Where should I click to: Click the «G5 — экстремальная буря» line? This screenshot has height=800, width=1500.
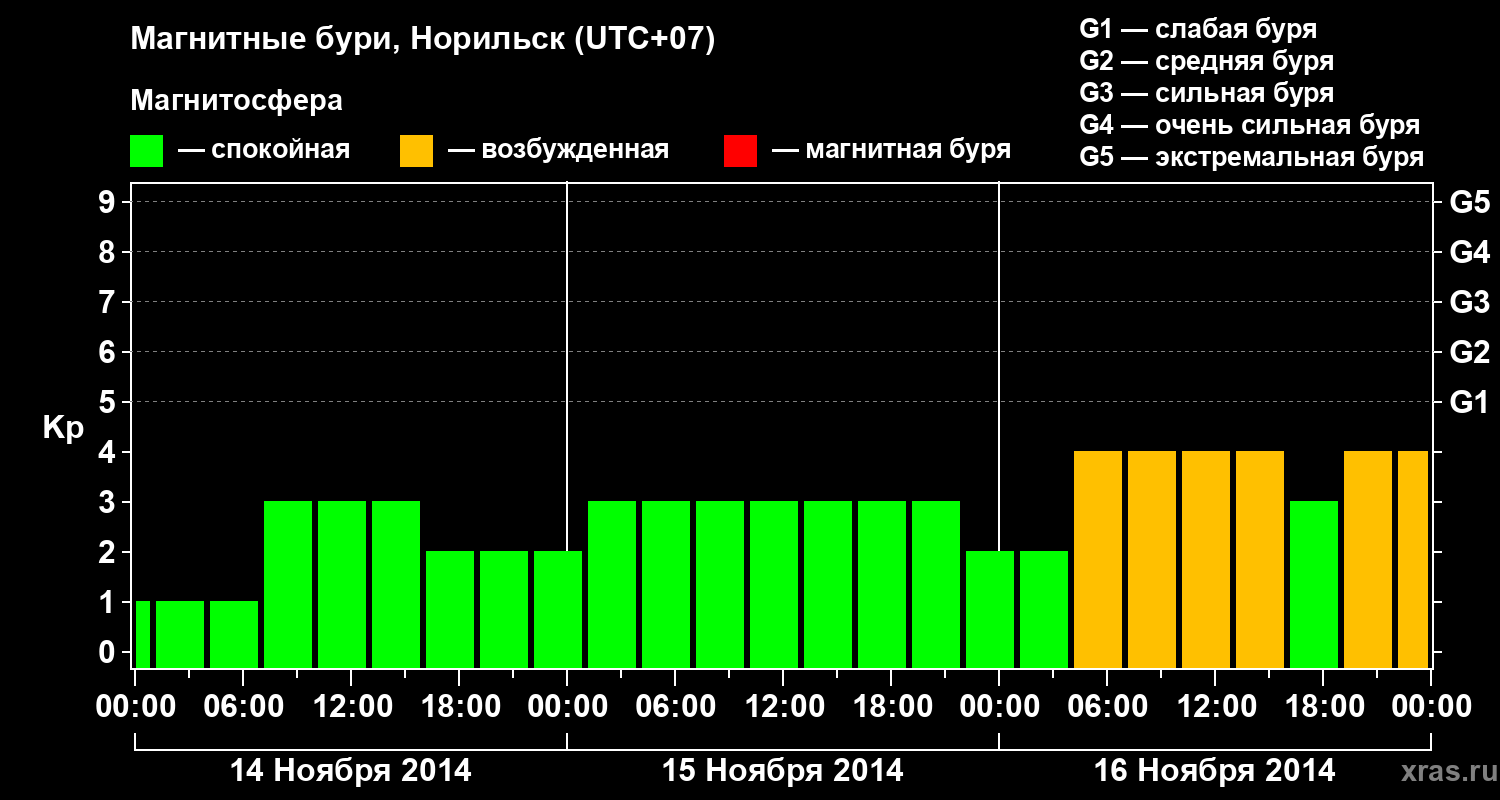(x=1252, y=157)
